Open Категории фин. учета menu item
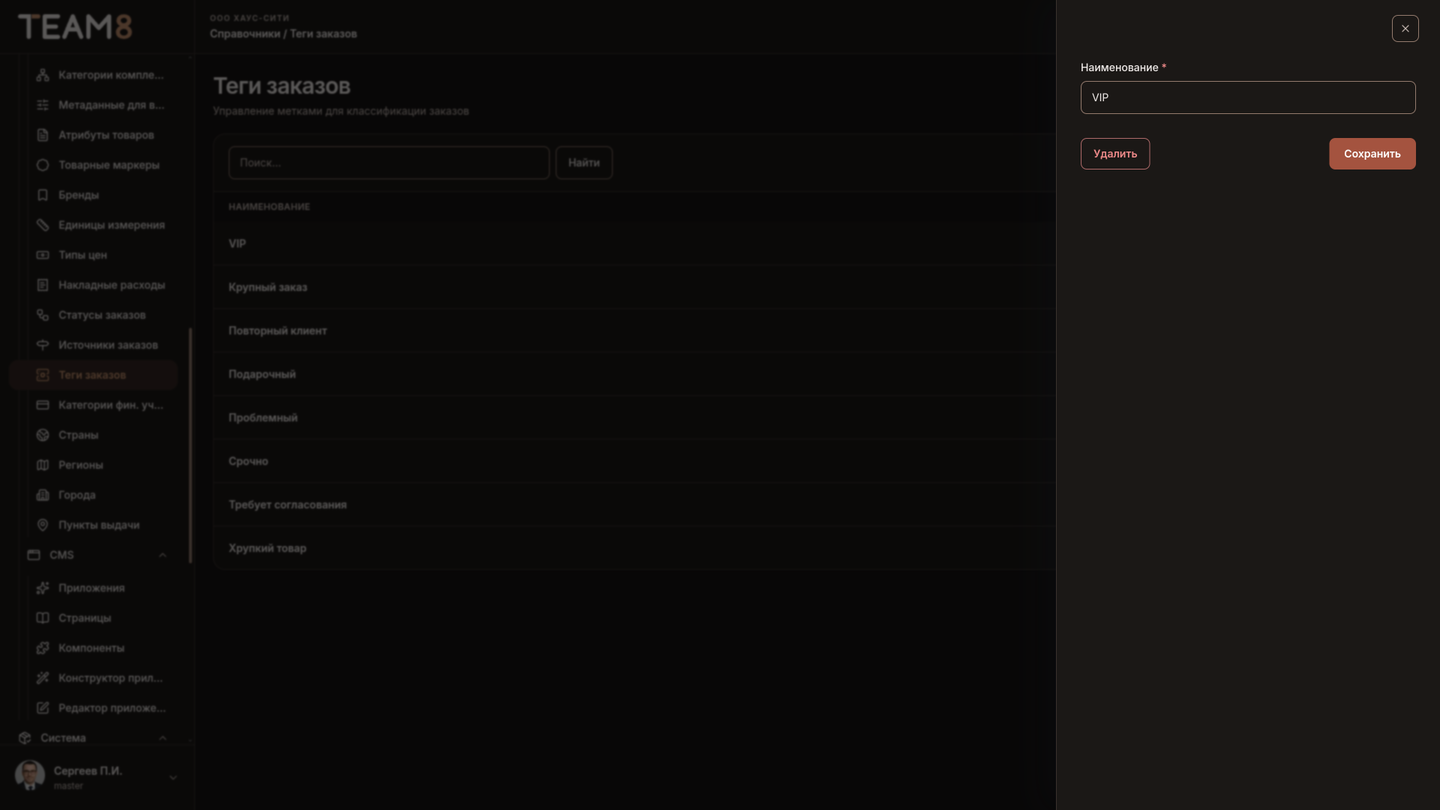This screenshot has height=810, width=1440. [x=94, y=405]
